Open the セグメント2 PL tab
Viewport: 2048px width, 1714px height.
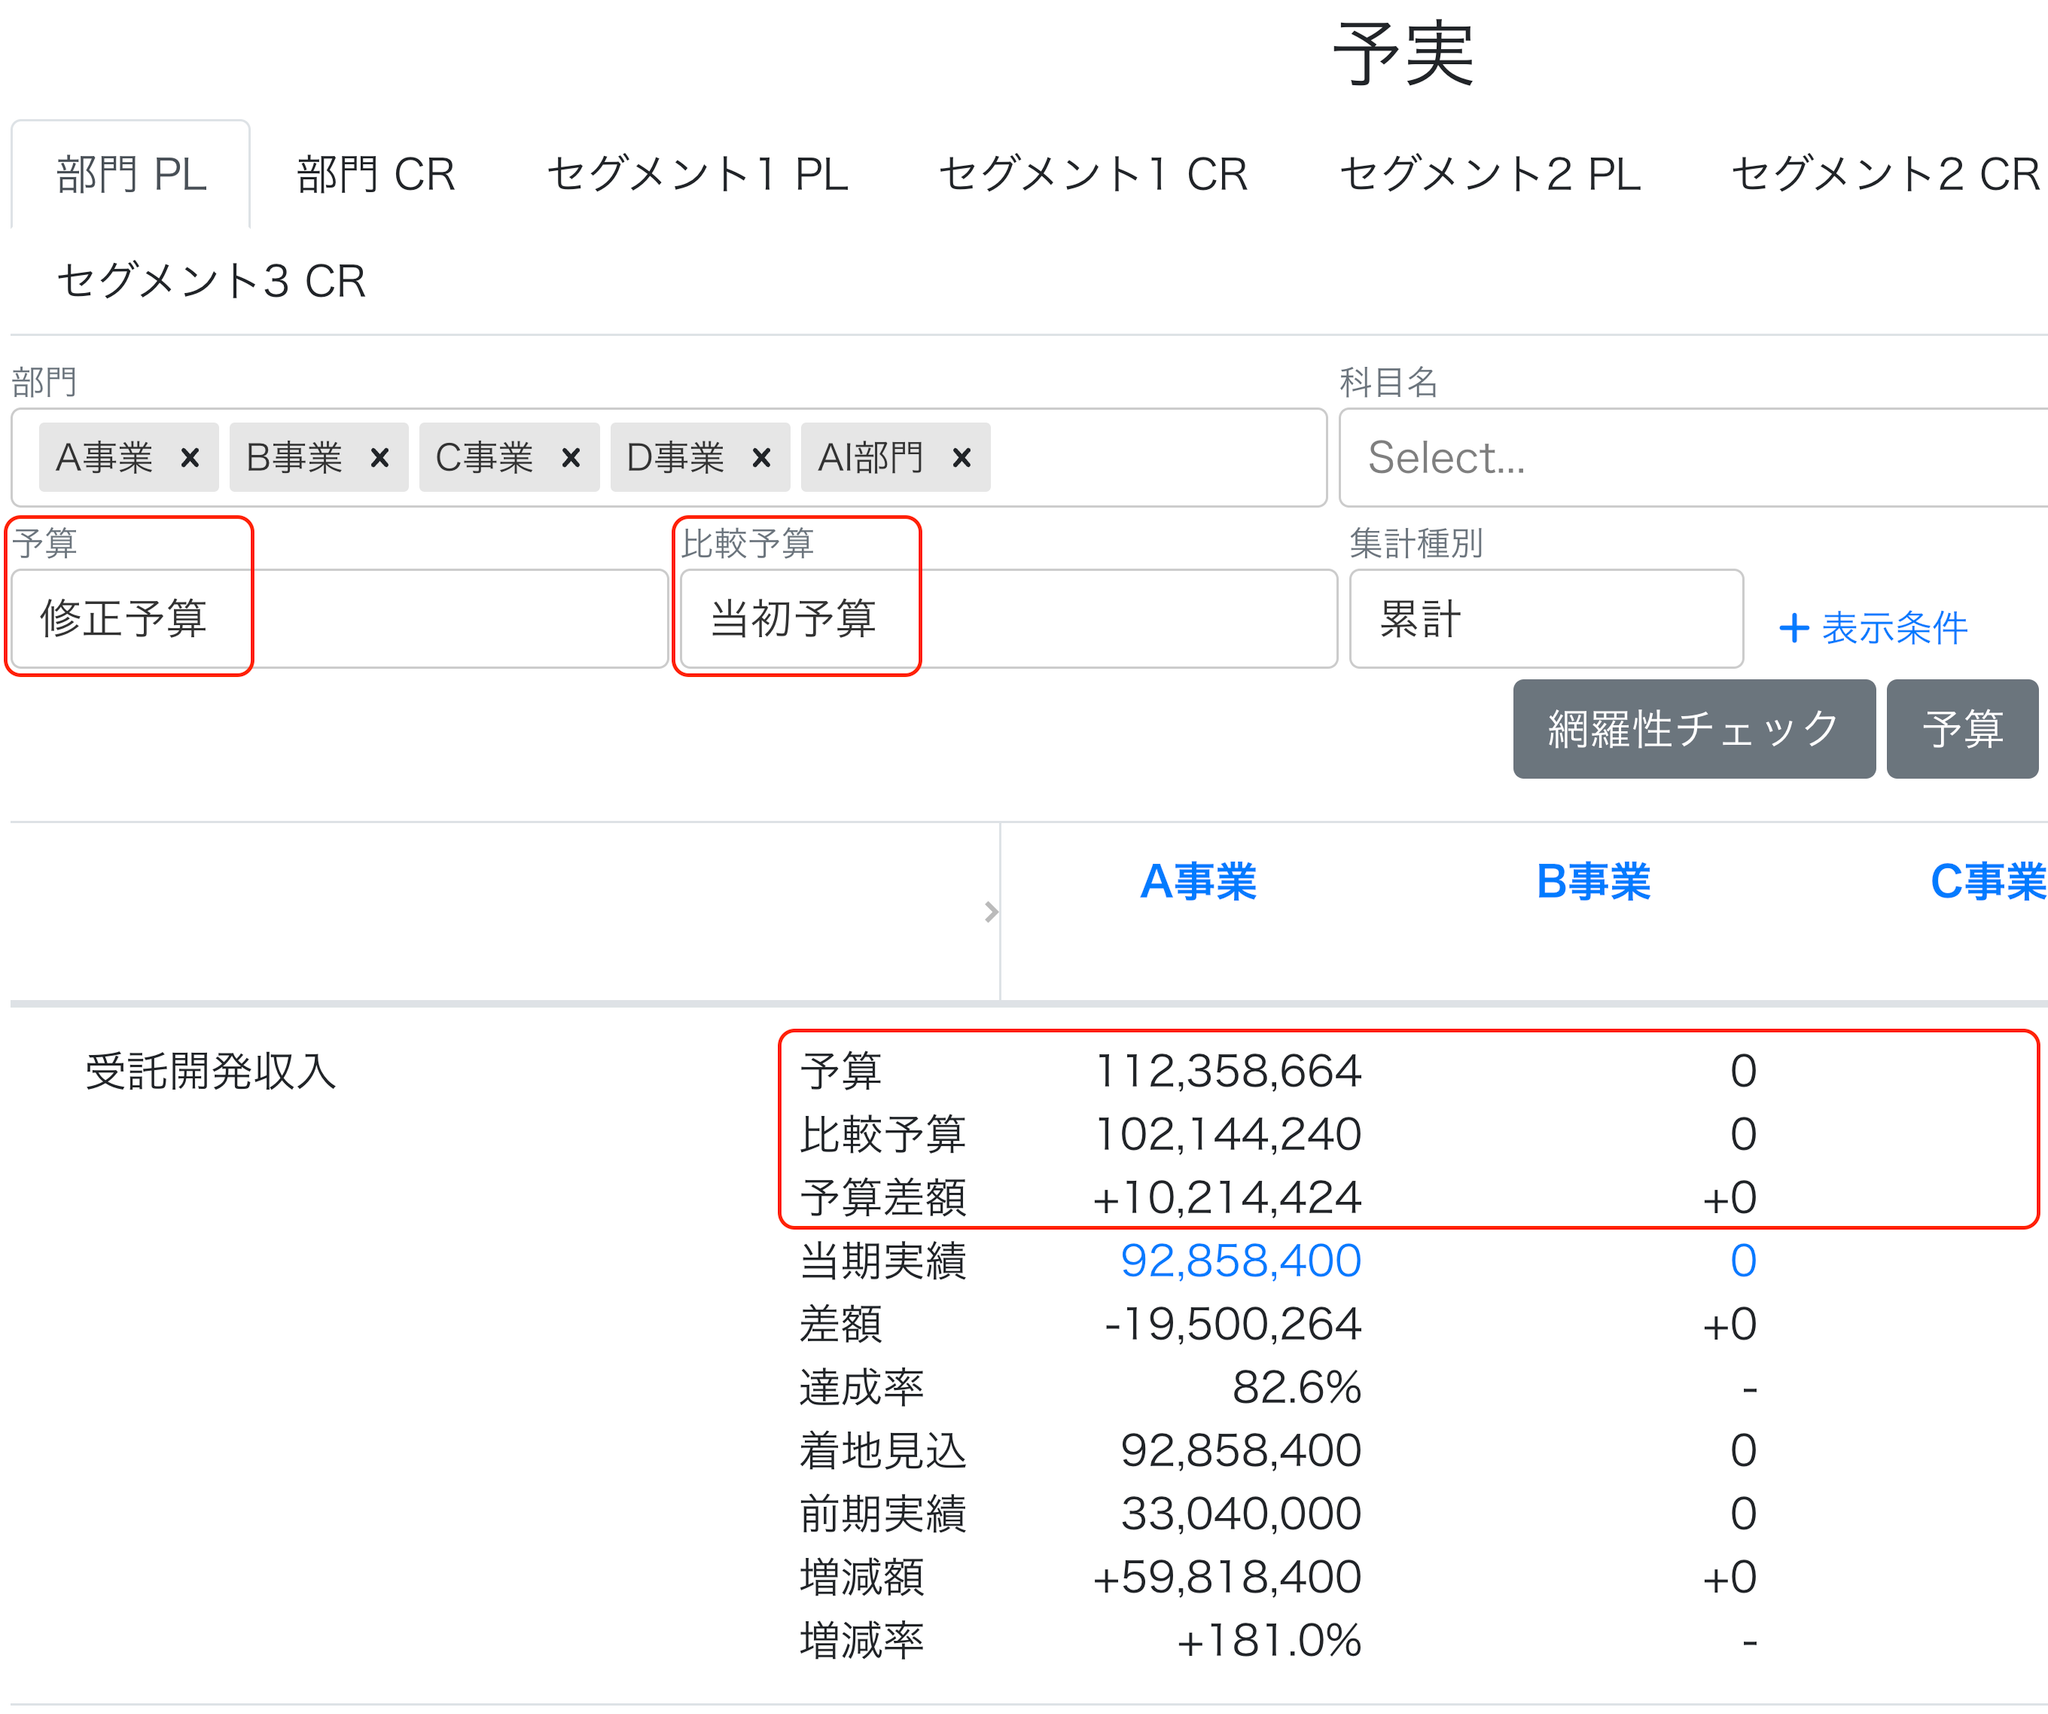[1490, 175]
